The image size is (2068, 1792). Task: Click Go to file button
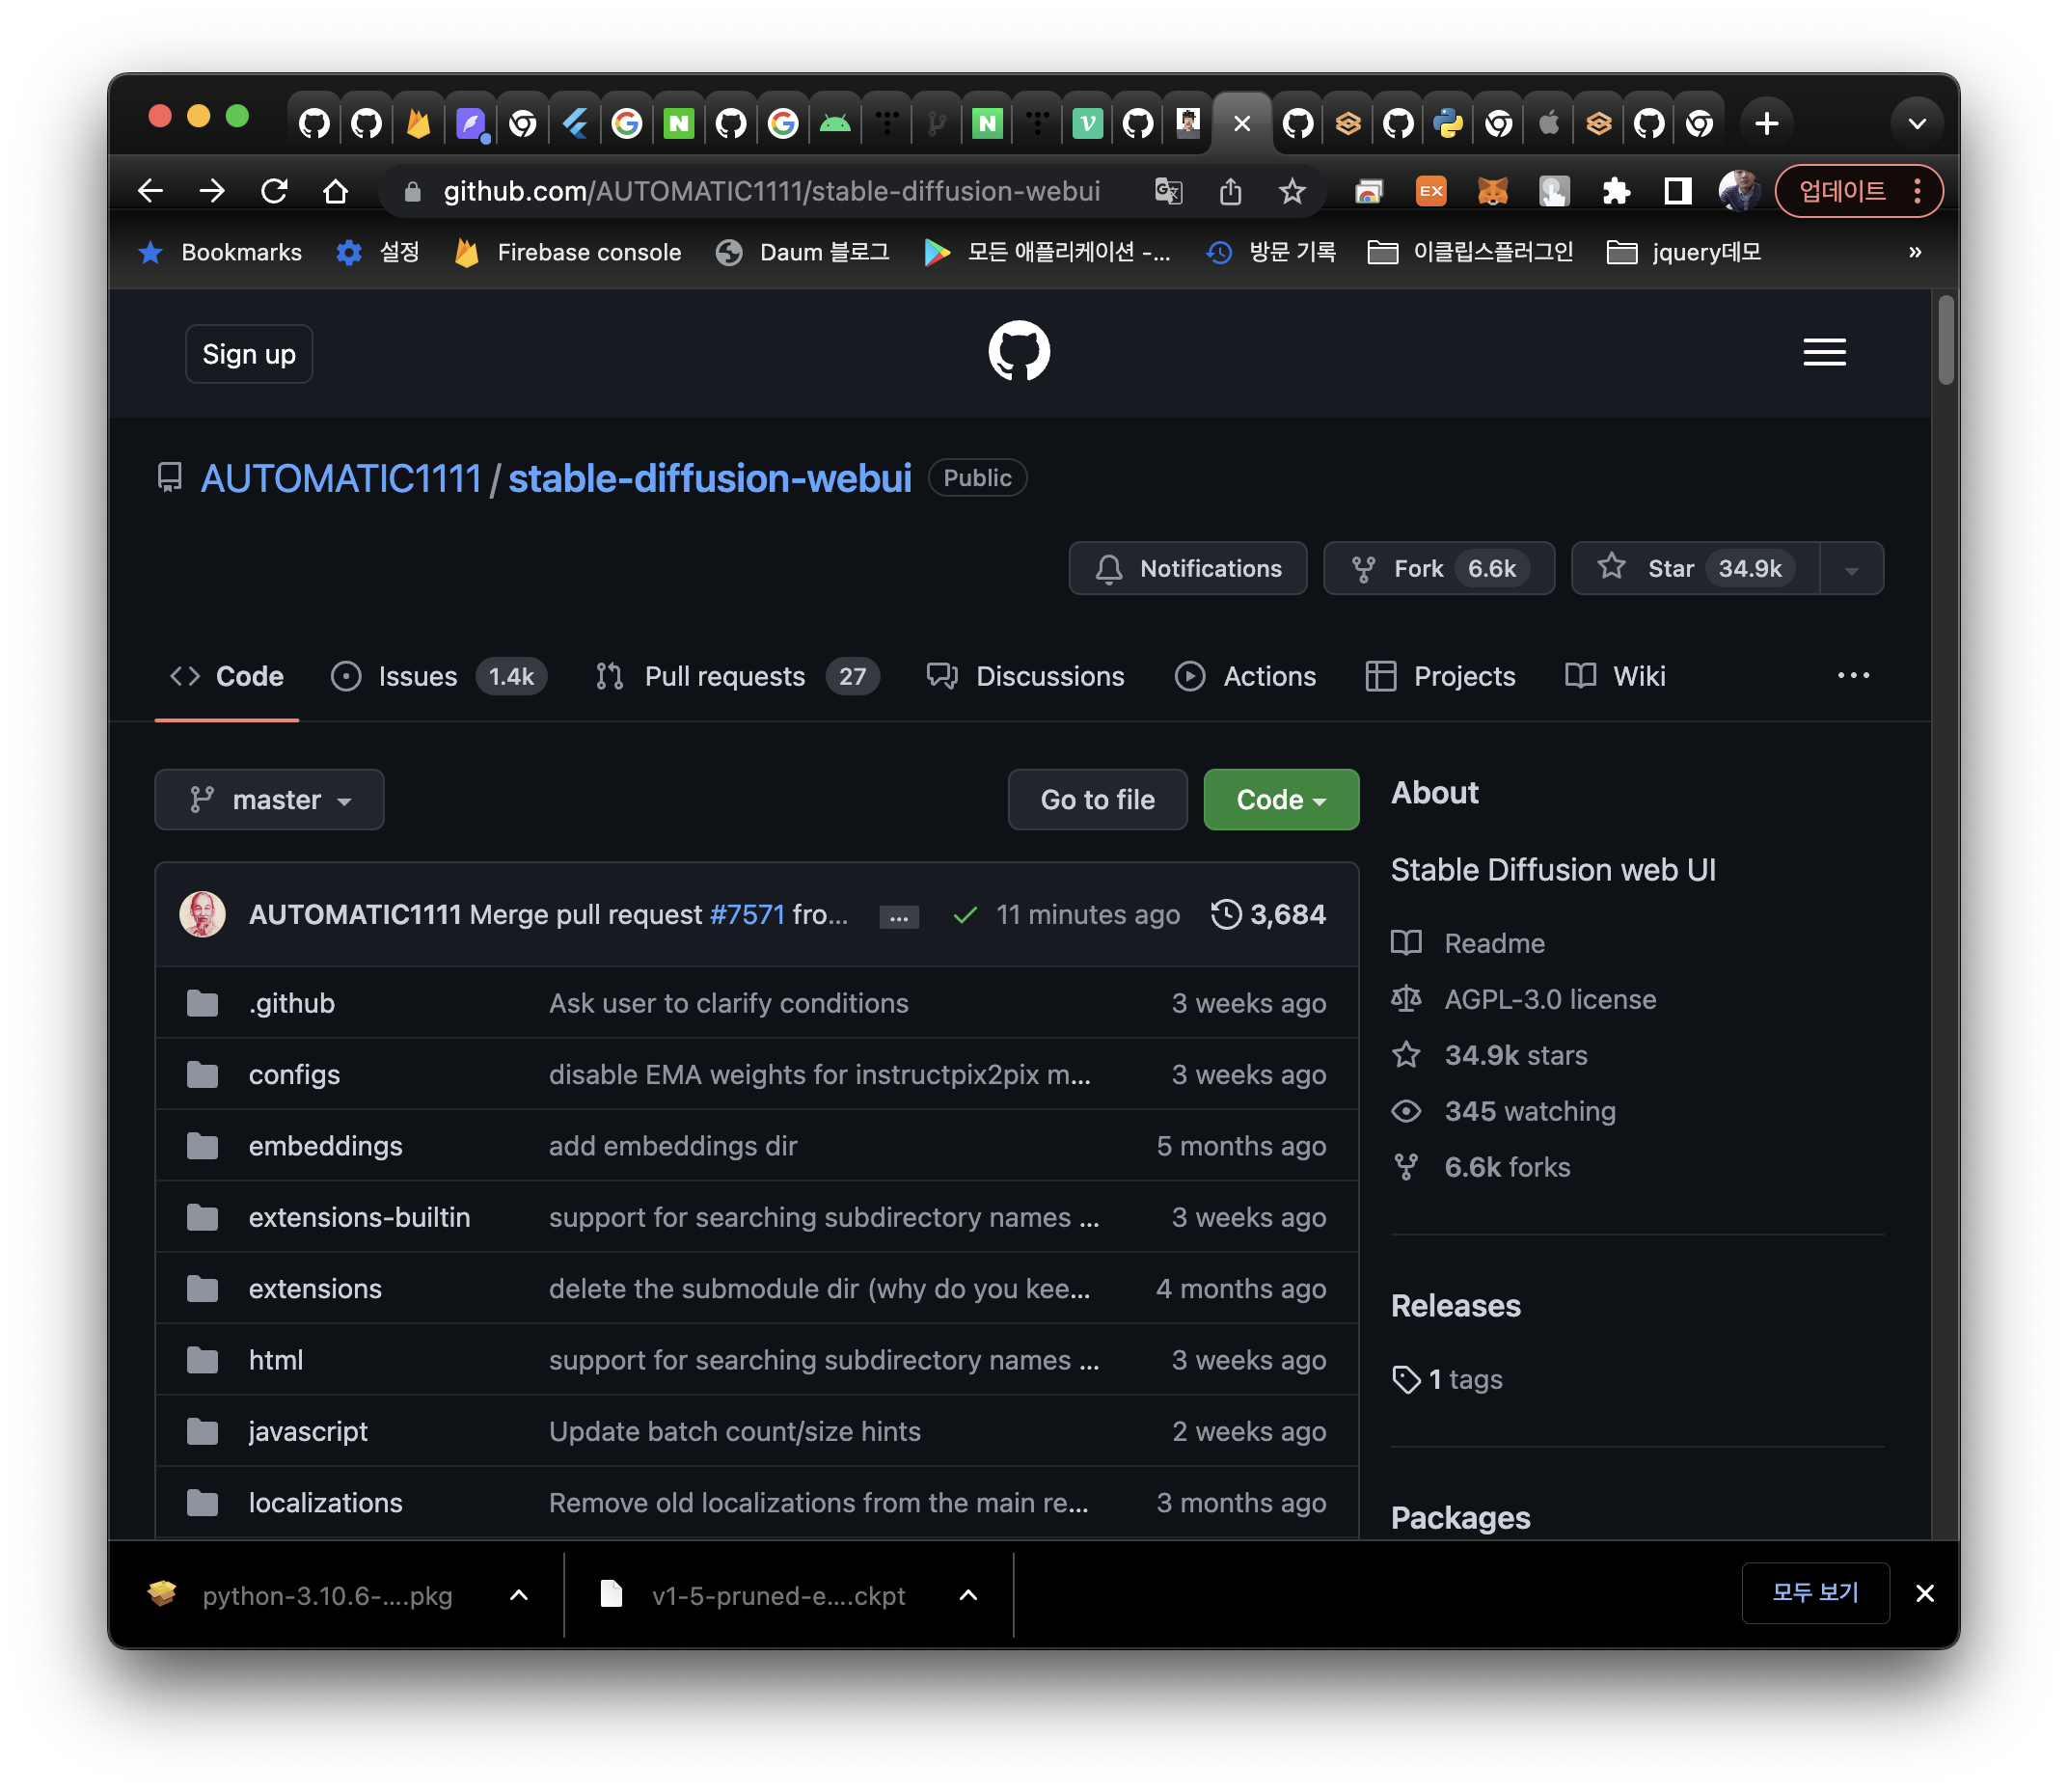click(x=1097, y=799)
